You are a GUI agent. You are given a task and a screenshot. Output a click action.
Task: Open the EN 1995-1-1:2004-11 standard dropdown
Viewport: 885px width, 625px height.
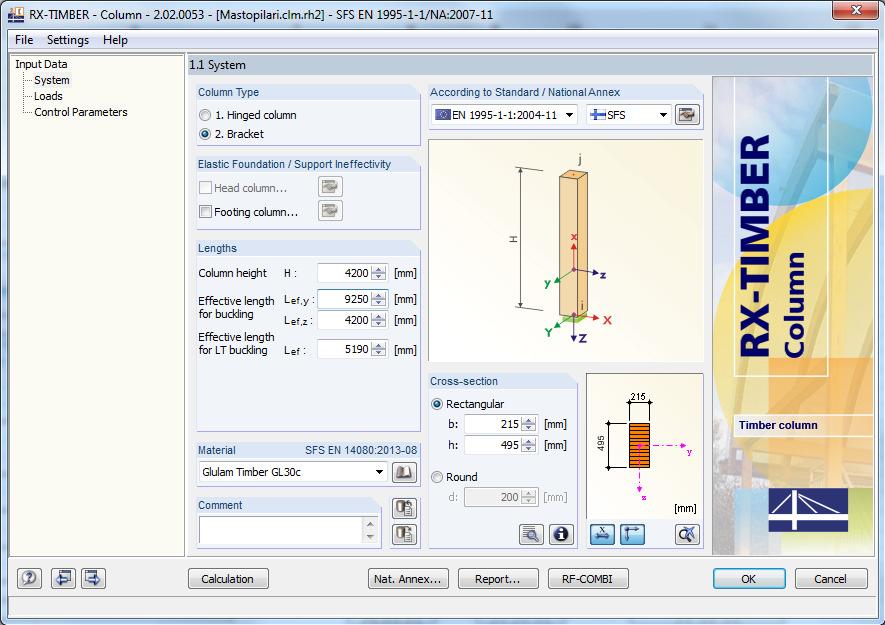tap(504, 115)
